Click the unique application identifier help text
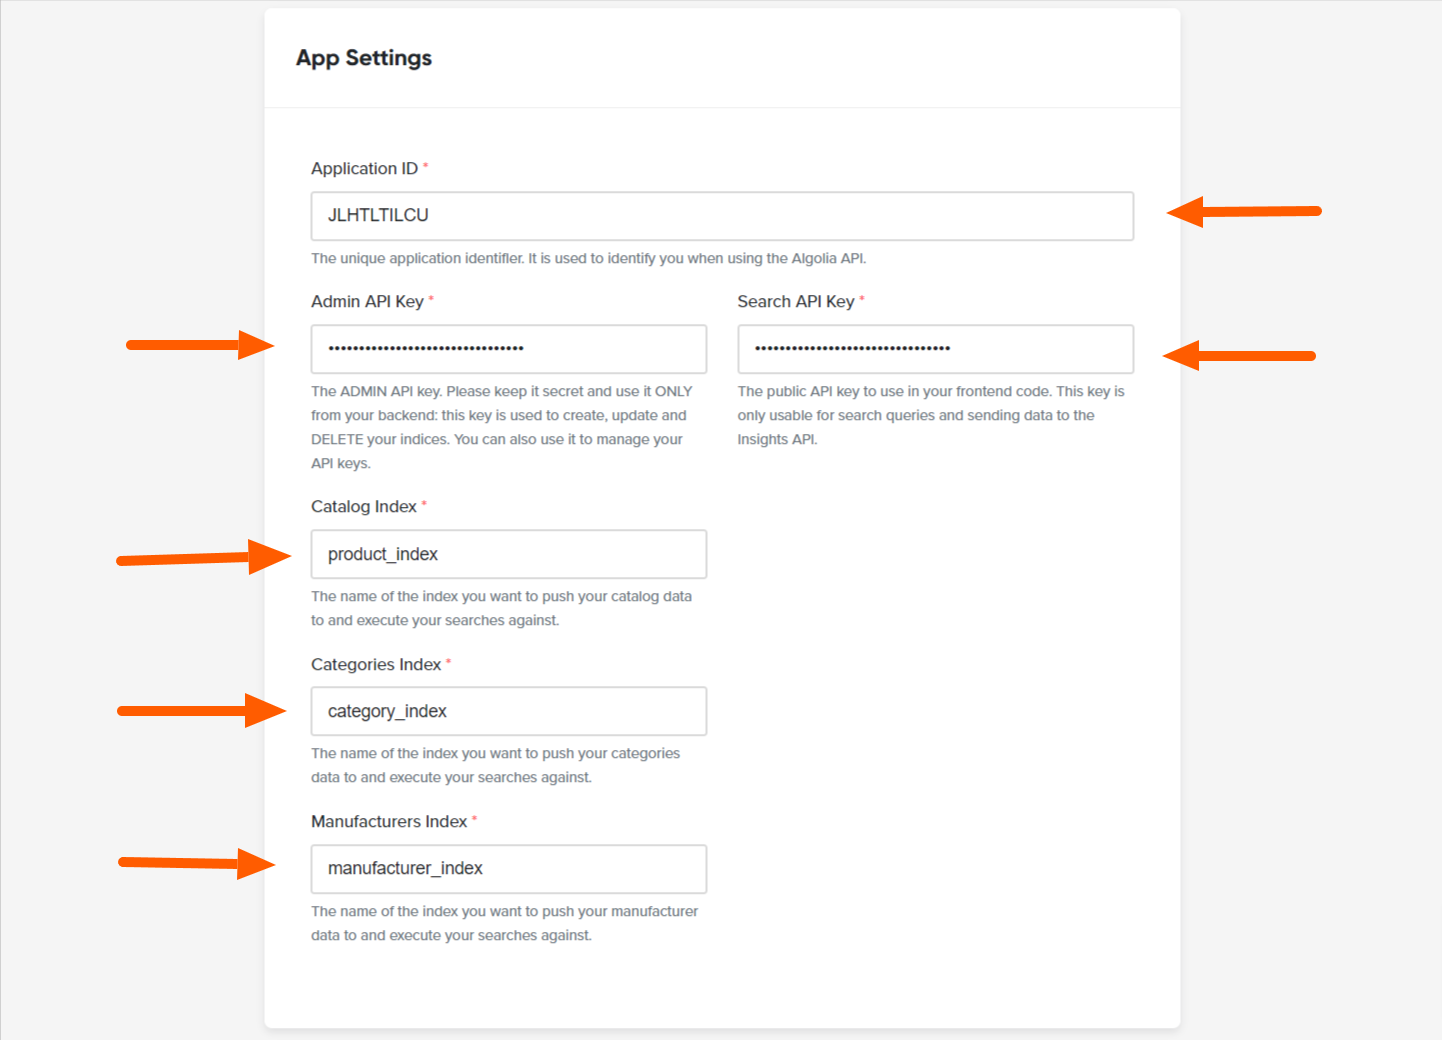The width and height of the screenshot is (1442, 1040). pyautogui.click(x=589, y=258)
